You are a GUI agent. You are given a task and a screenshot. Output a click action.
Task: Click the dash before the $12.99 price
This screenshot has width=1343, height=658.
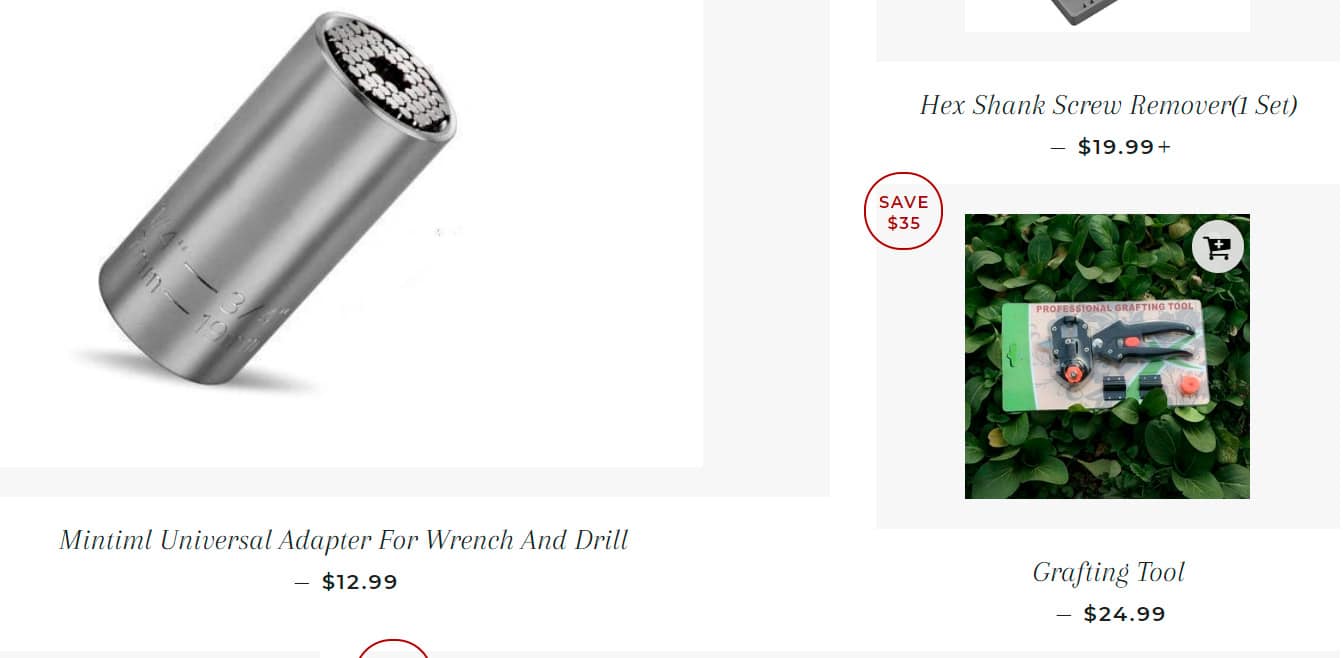point(302,583)
